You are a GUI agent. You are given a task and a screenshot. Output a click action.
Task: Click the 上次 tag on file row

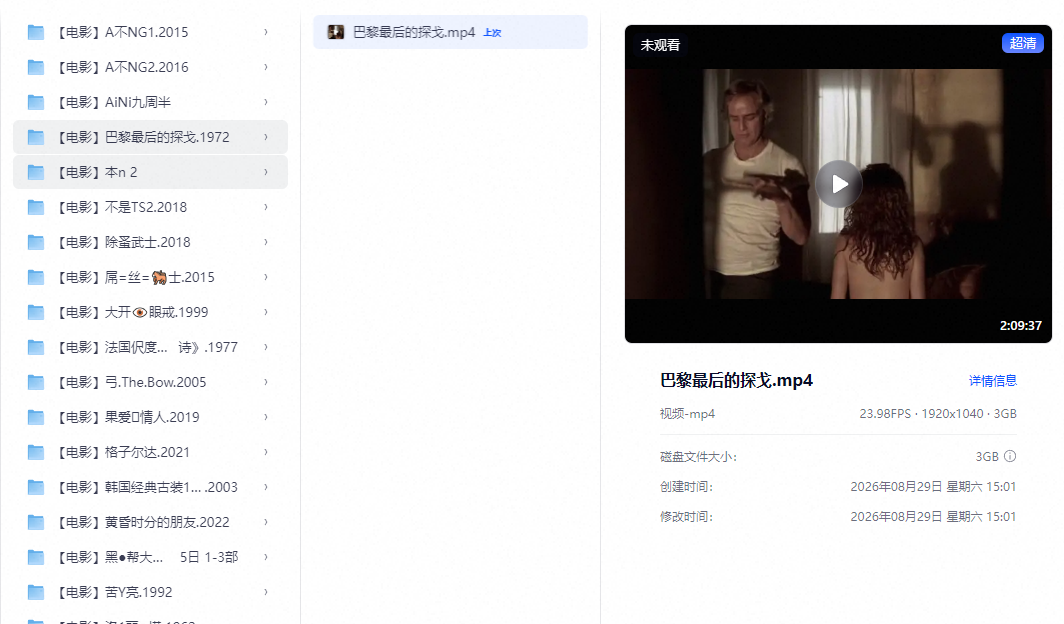[492, 33]
